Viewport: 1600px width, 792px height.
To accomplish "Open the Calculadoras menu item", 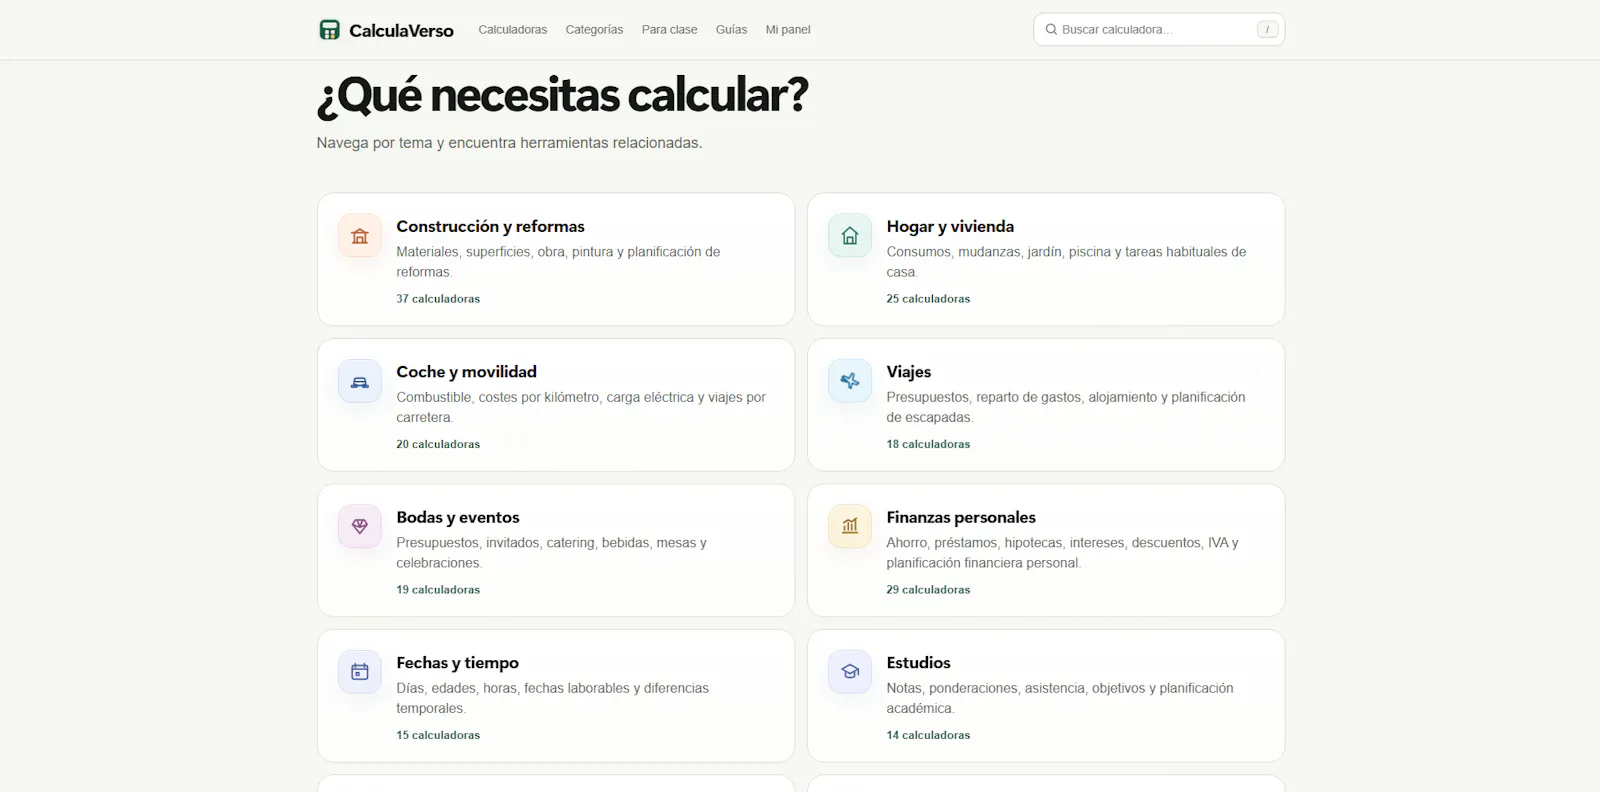I will tap(513, 30).
